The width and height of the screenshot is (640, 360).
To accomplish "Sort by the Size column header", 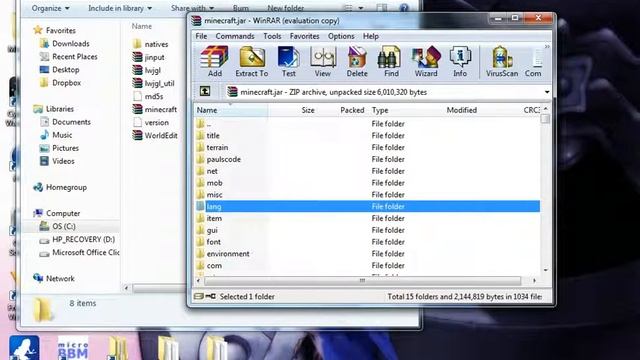I will pos(308,110).
